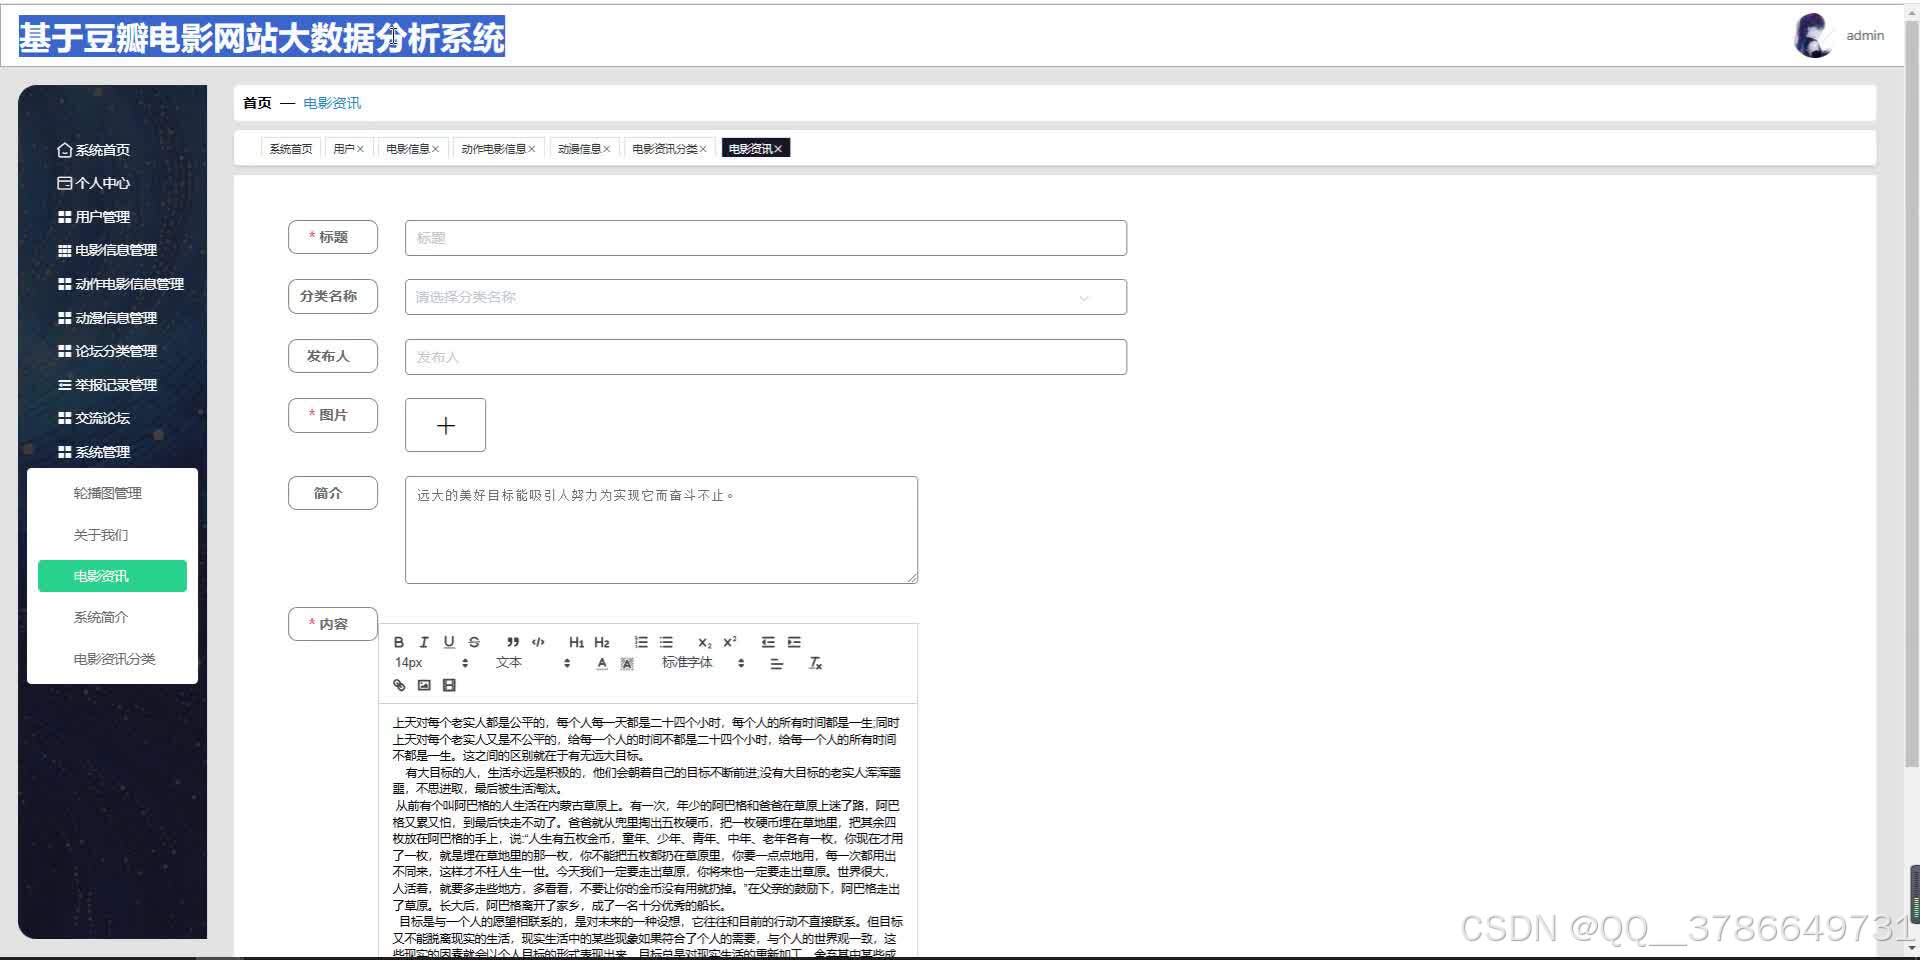
Task: Close the 动作电影信息 tab
Action: coord(532,149)
